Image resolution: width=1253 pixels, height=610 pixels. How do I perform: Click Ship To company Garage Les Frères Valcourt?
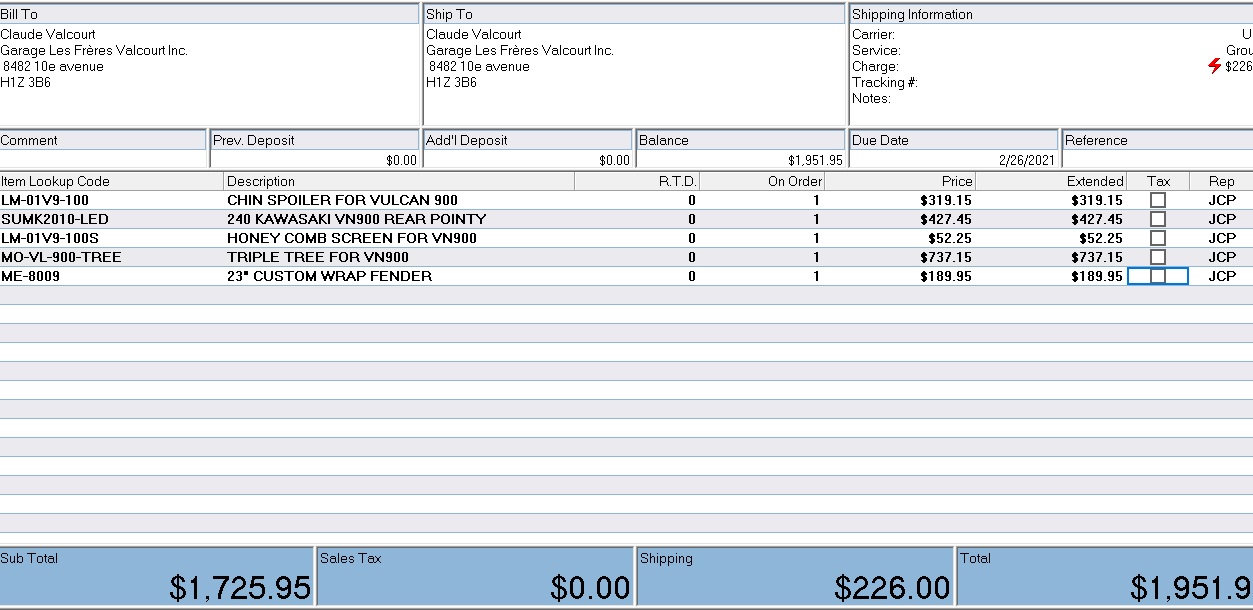click(520, 50)
